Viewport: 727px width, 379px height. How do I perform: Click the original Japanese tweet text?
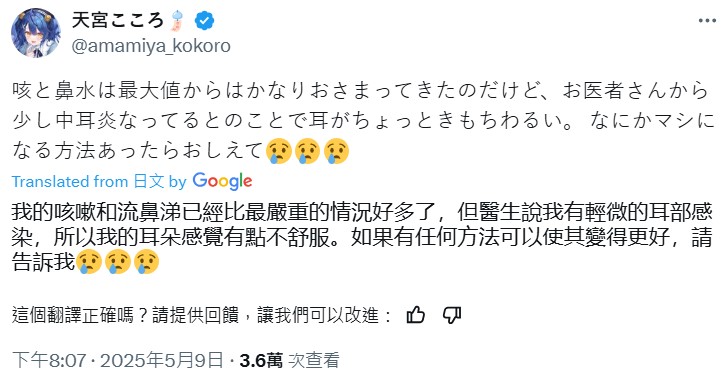[x=364, y=121]
